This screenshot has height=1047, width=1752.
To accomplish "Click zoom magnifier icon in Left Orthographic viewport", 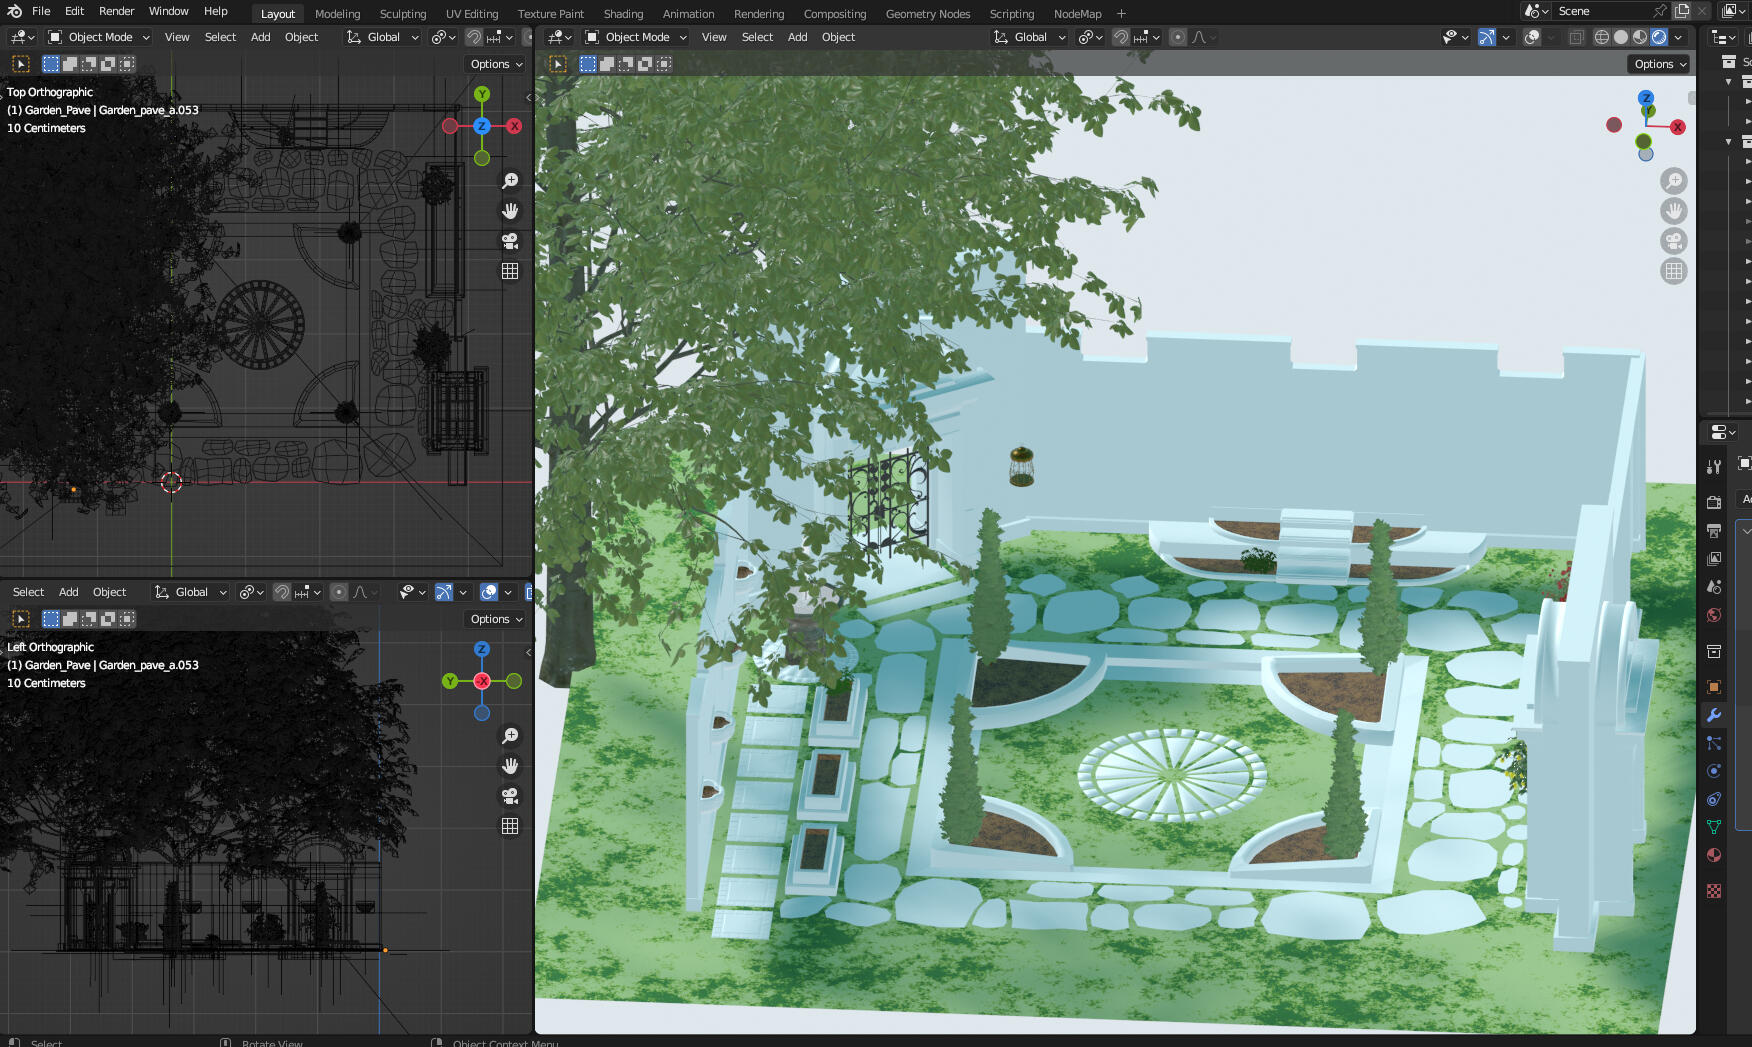I will (510, 736).
